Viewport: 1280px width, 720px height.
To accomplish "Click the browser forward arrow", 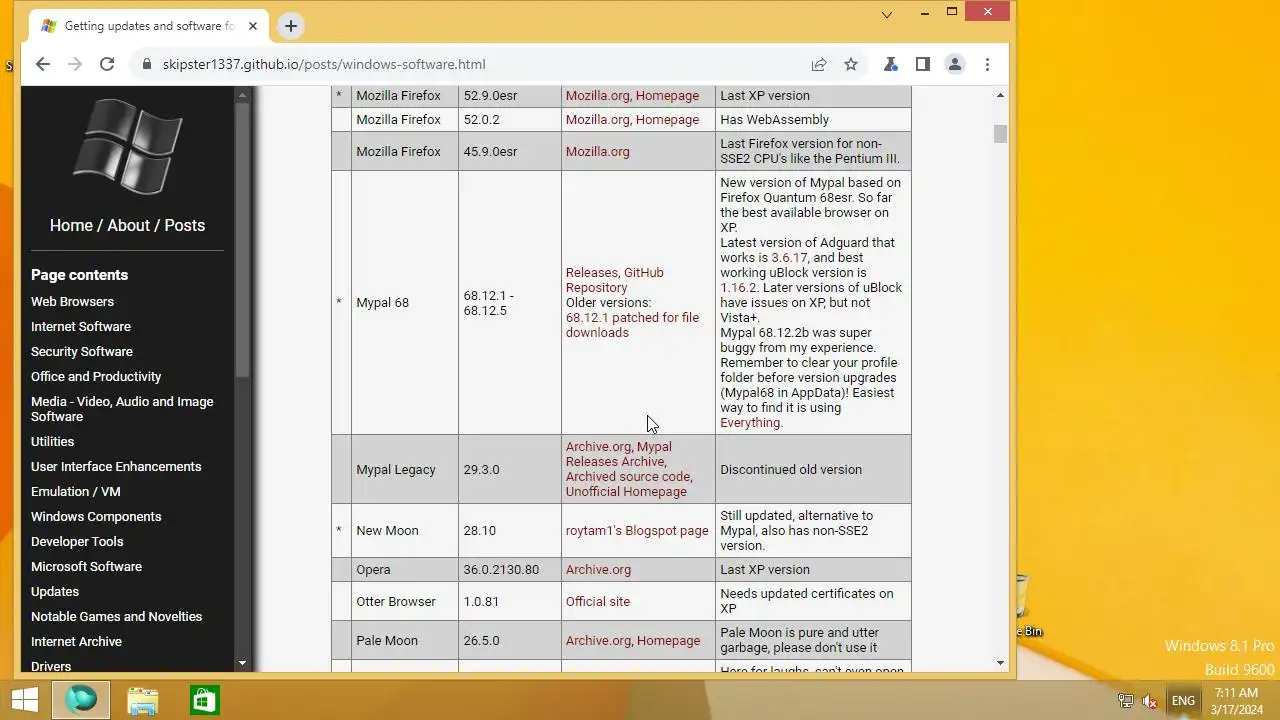I will (74, 64).
